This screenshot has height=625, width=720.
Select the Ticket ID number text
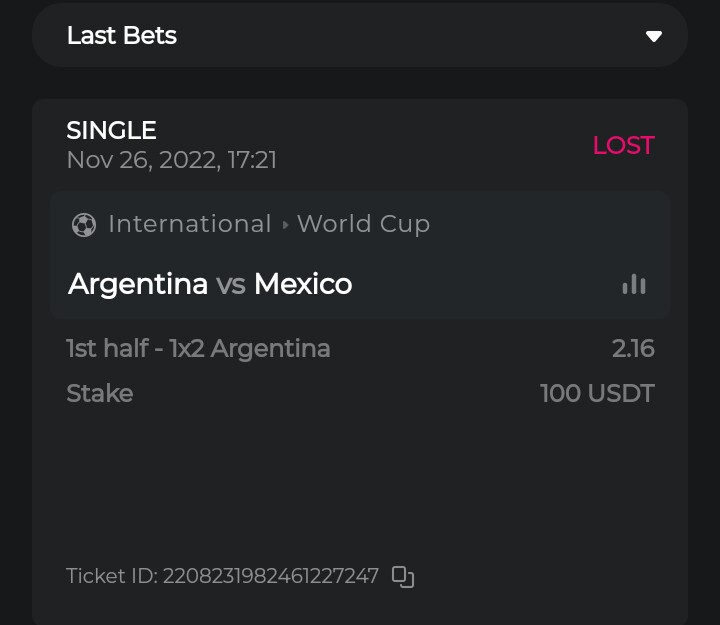point(270,576)
